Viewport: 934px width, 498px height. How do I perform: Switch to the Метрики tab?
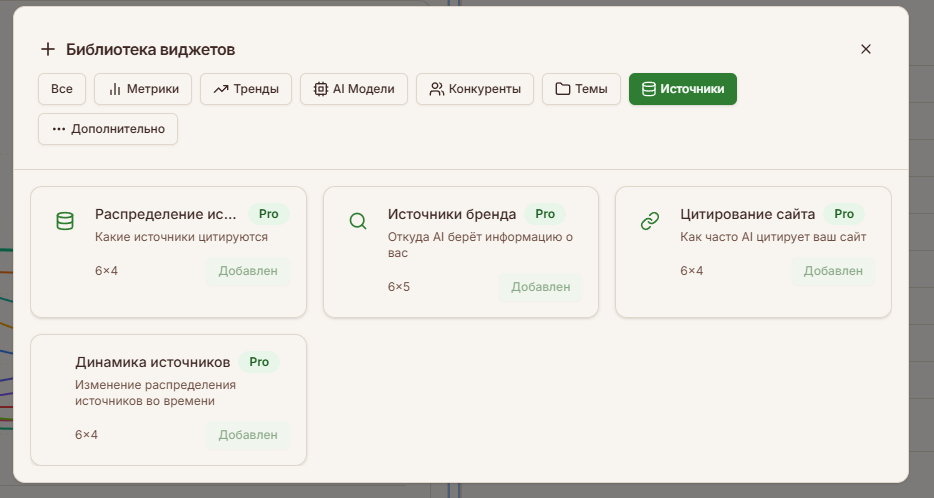click(x=142, y=89)
